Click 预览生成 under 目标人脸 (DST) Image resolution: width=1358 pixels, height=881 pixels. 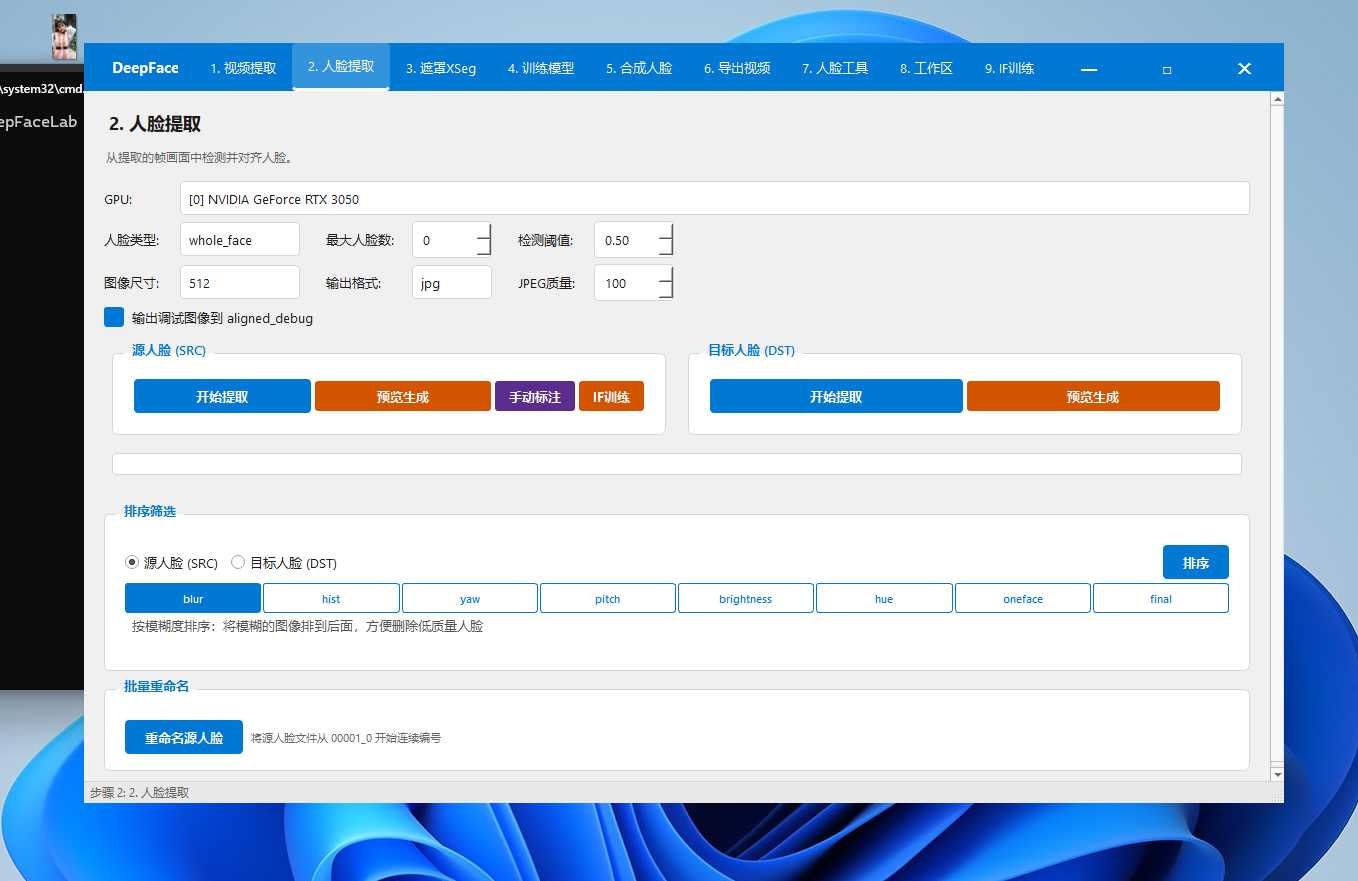(x=1093, y=396)
